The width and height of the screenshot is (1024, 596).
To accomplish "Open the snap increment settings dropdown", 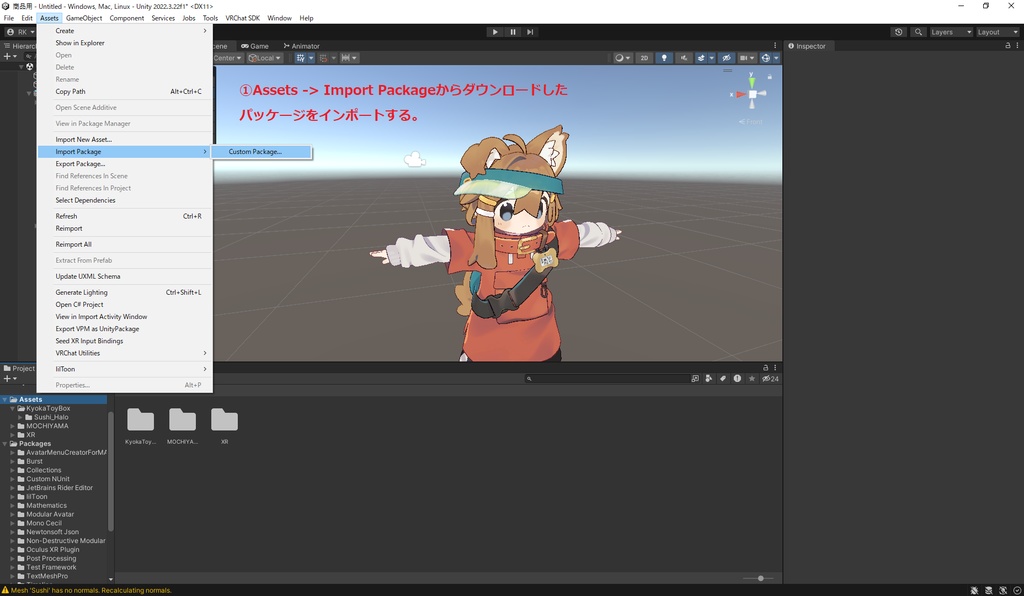I will coord(349,58).
